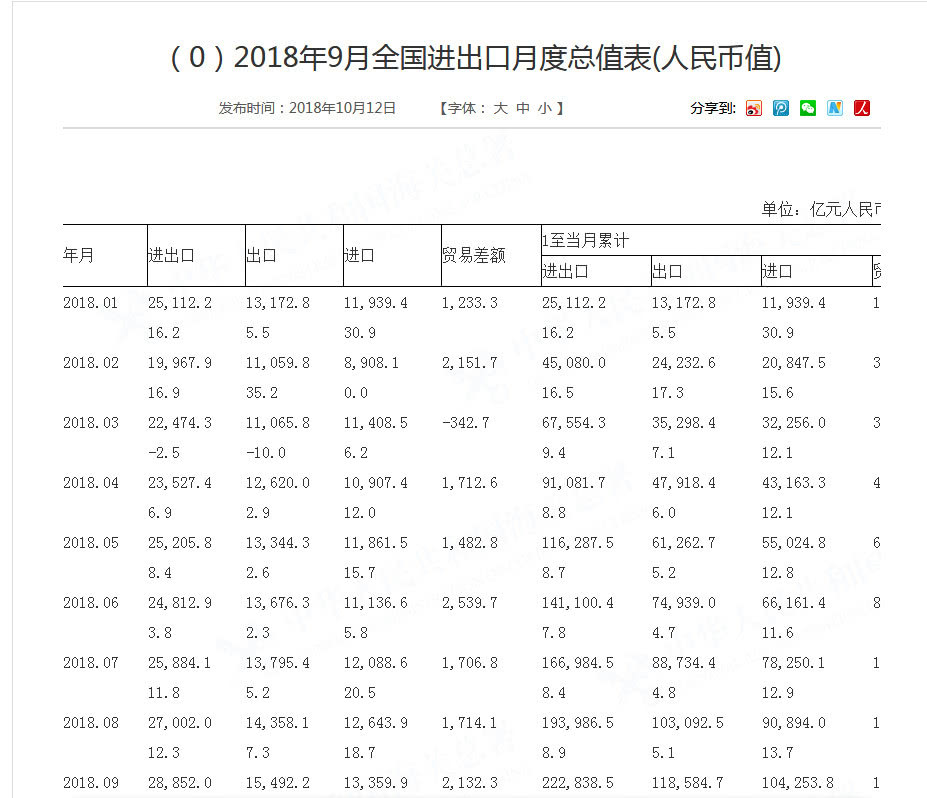Image resolution: width=927 pixels, height=798 pixels.
Task: Click the 年月 column header
Action: coord(79,255)
